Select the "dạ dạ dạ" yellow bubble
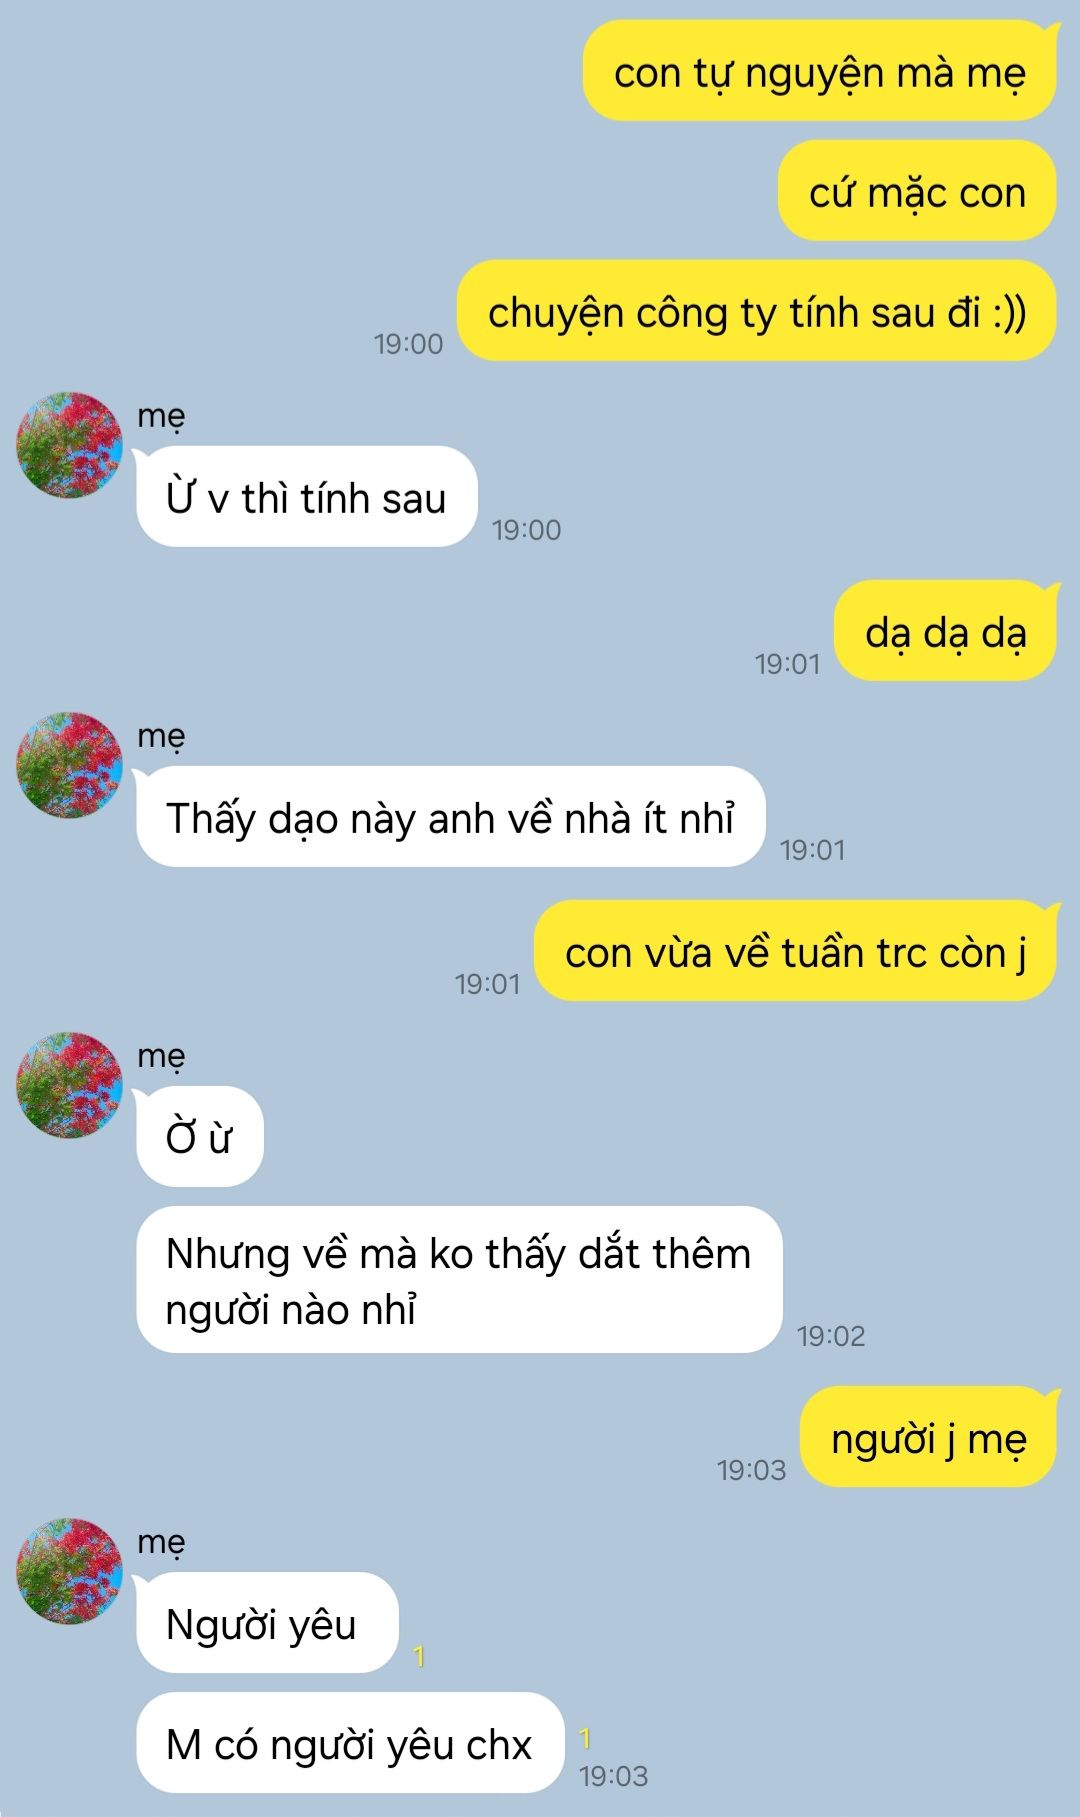Viewport: 1080px width, 1817px height. (x=946, y=631)
